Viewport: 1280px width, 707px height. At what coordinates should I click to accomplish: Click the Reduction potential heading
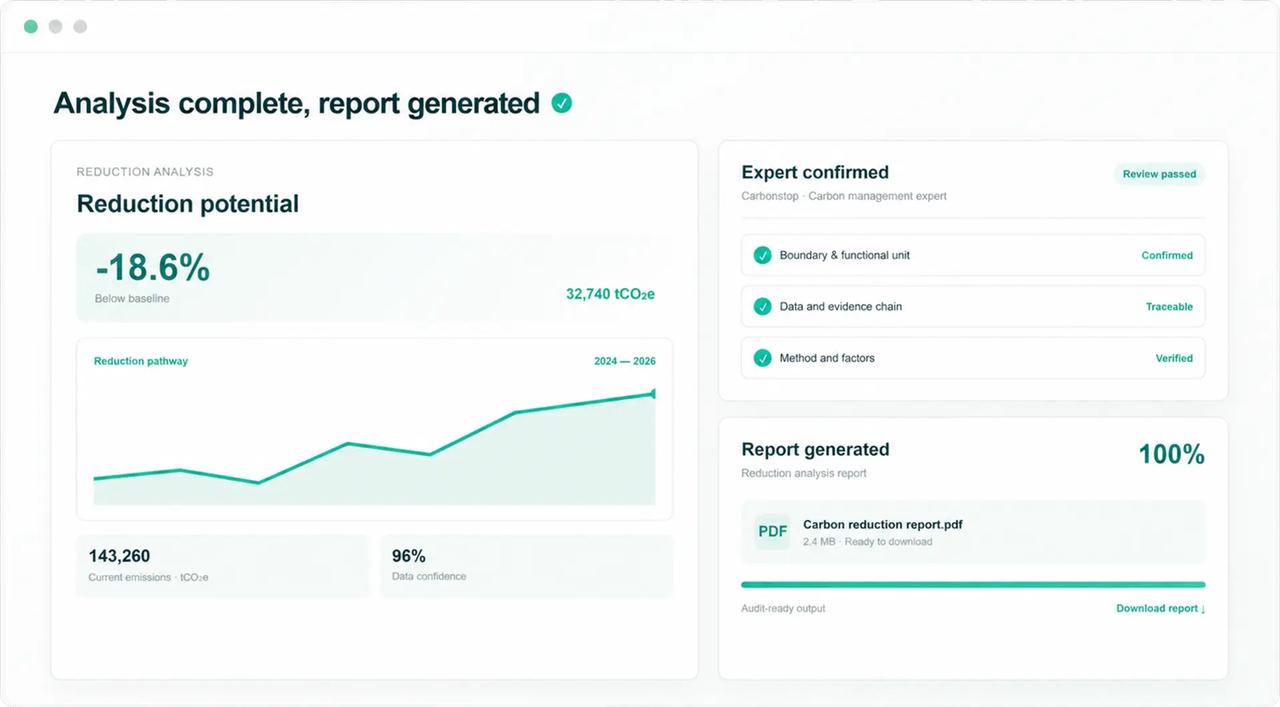click(188, 204)
